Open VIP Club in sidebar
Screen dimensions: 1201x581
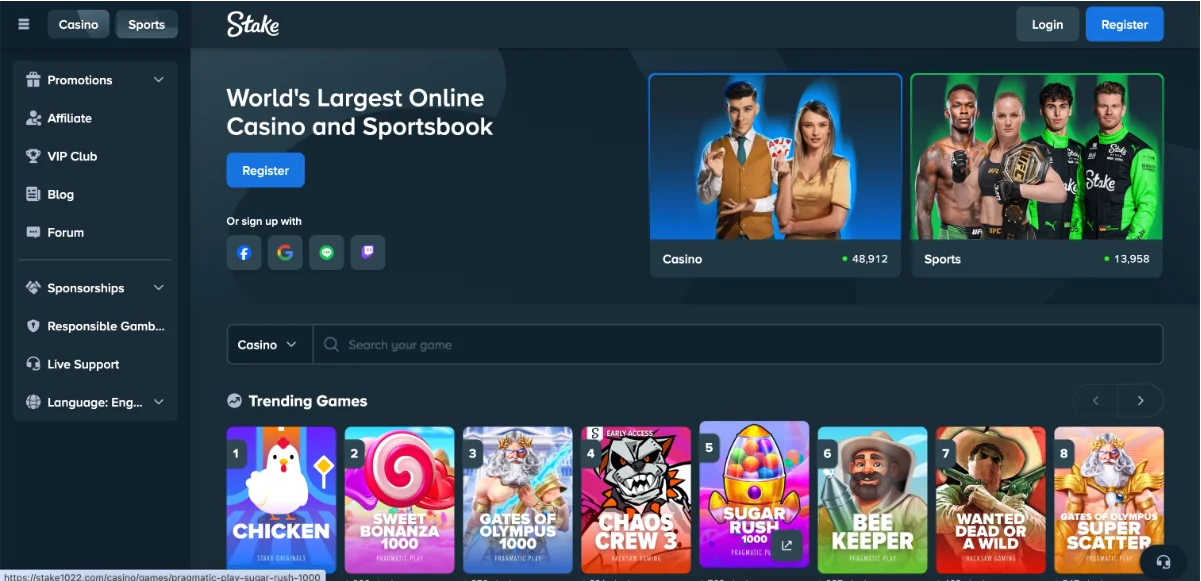tap(72, 156)
